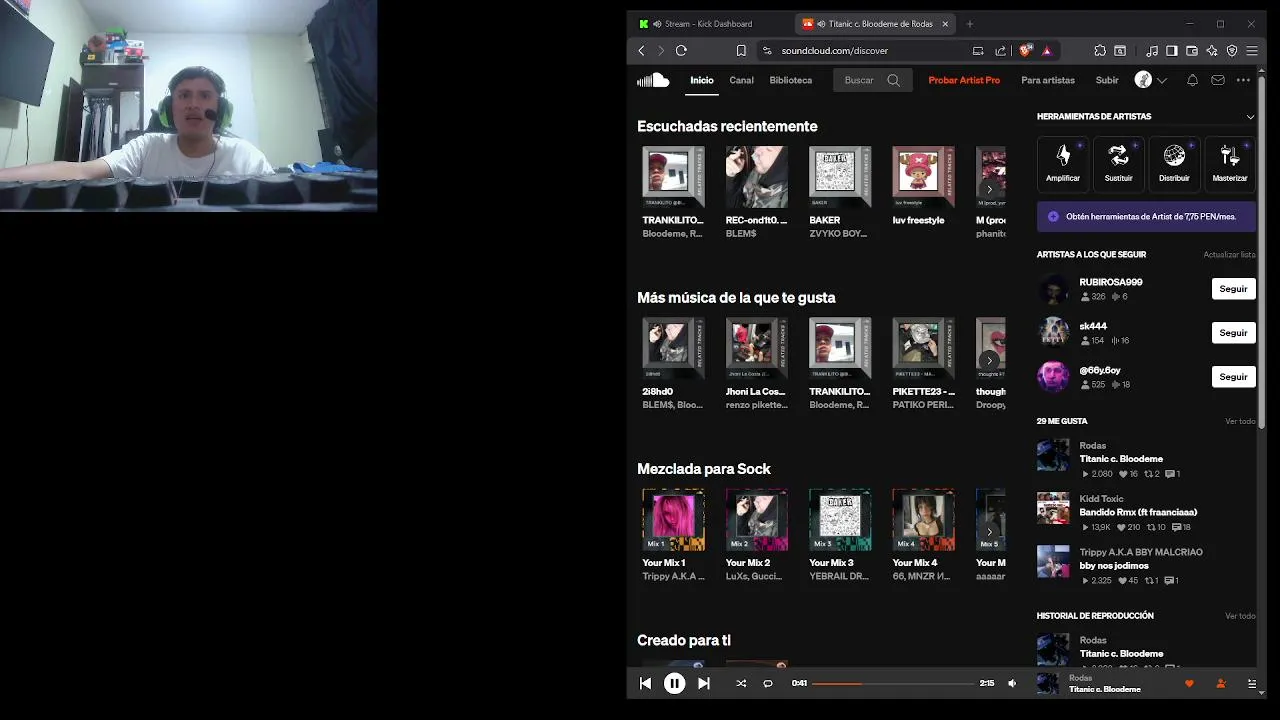Seek within the track progress bar
This screenshot has width=1280, height=720.
pyautogui.click(x=893, y=683)
